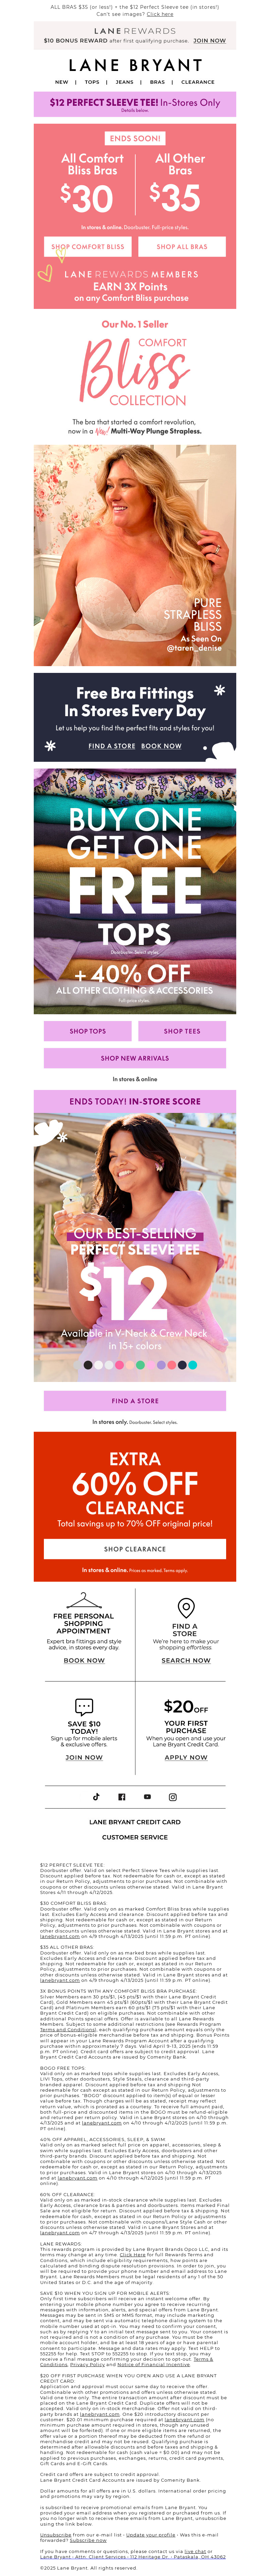Click the Pure Strapless Bliss model photo
Viewport: 270px width, 2576px height.
click(x=135, y=555)
